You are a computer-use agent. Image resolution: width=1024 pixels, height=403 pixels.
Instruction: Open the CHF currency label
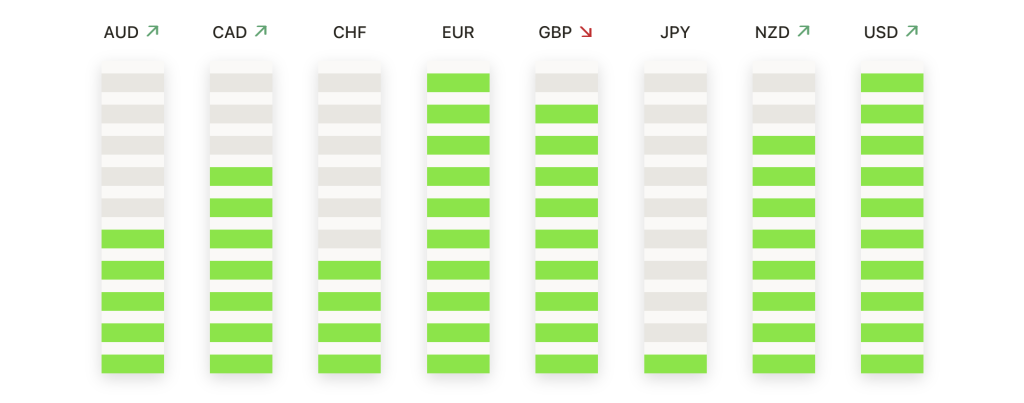(x=349, y=32)
